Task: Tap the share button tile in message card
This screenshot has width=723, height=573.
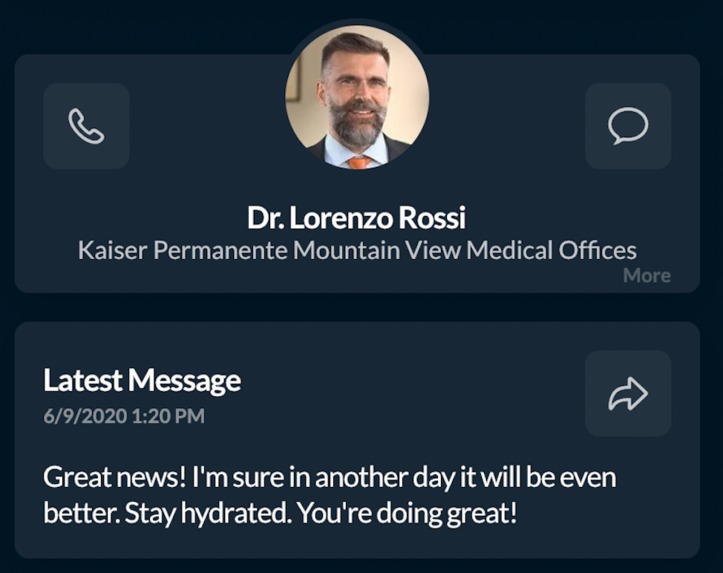Action: click(628, 393)
